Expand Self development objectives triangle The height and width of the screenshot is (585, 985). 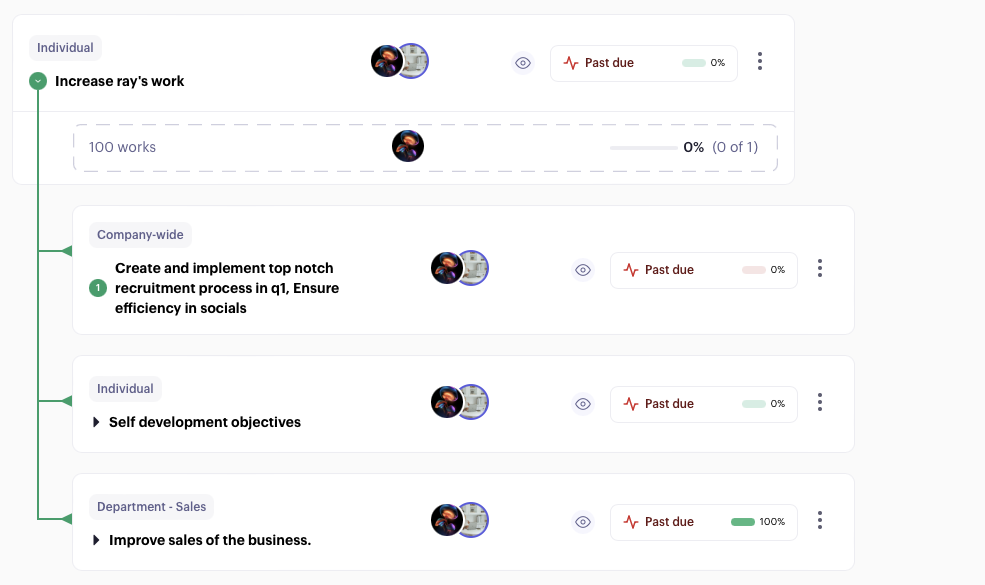(x=96, y=422)
